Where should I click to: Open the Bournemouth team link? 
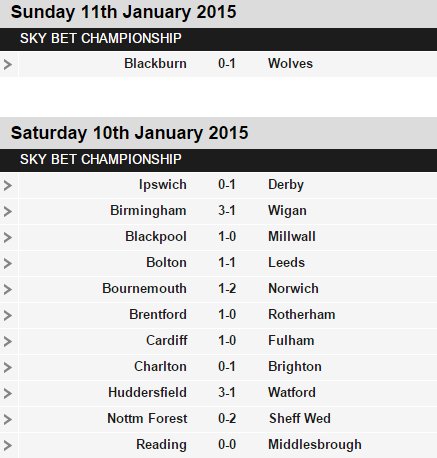(144, 288)
